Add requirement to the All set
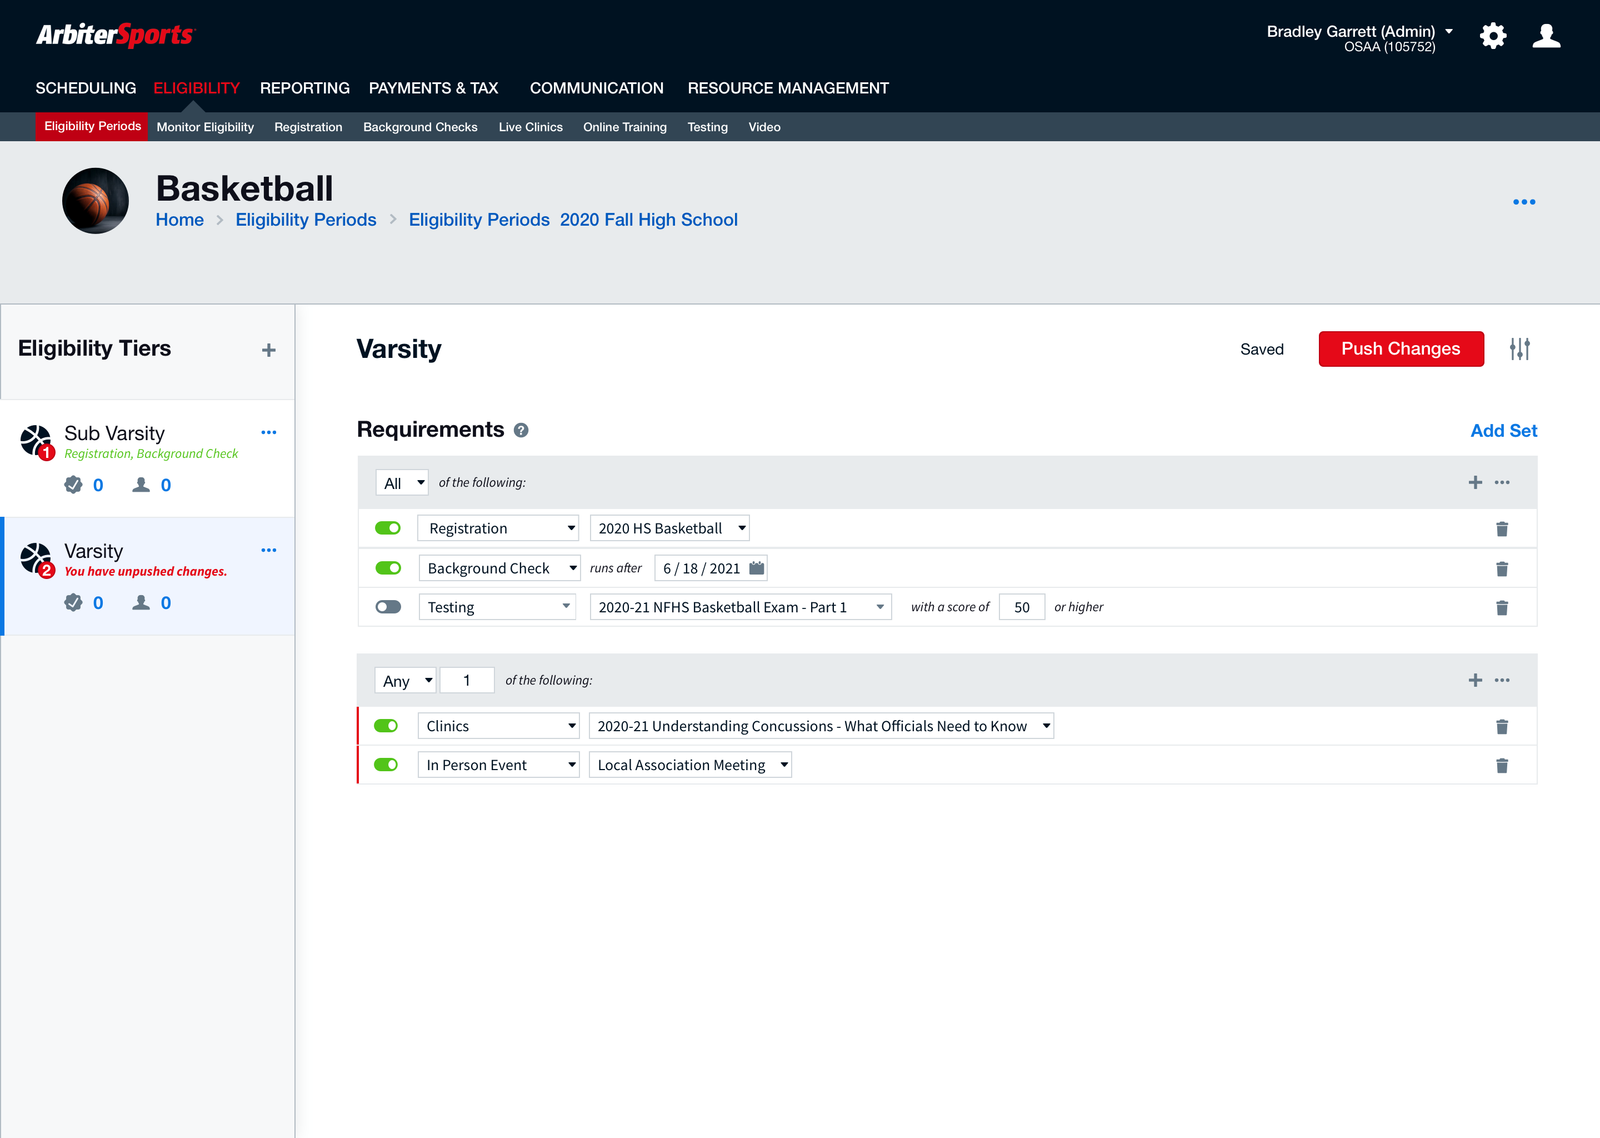 (x=1475, y=482)
